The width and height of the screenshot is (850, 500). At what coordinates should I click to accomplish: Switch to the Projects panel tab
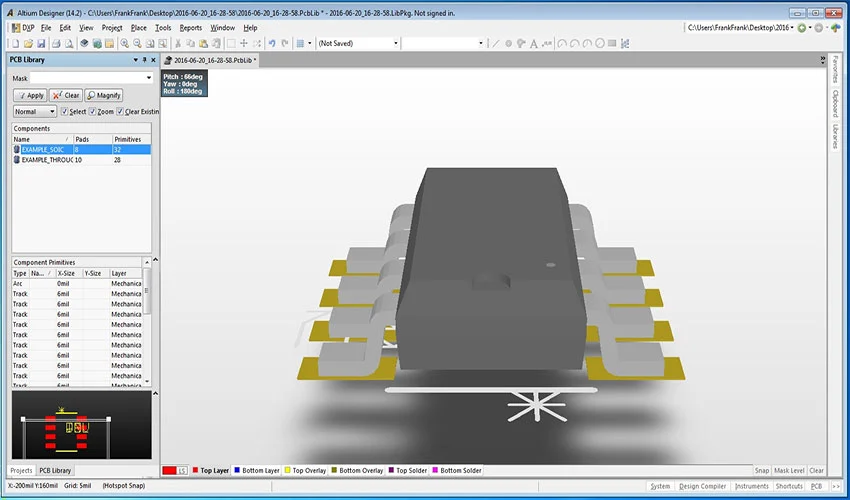pos(22,470)
